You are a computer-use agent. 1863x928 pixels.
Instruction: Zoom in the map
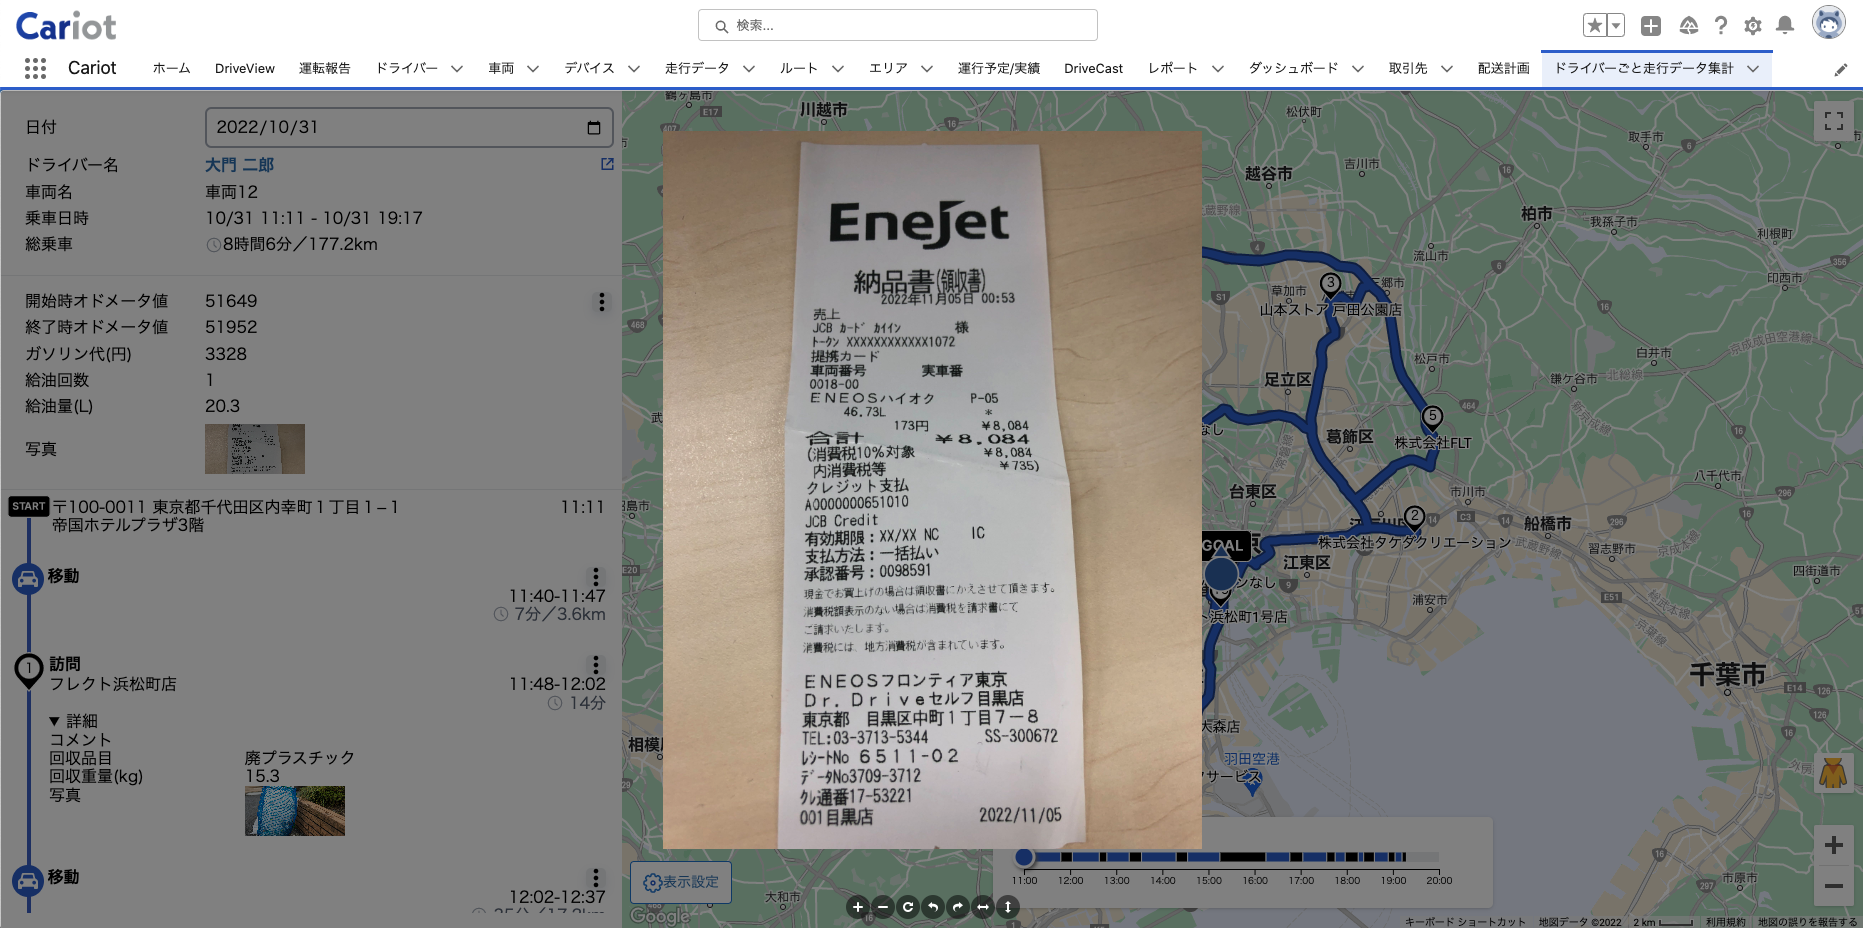pyautogui.click(x=1834, y=845)
